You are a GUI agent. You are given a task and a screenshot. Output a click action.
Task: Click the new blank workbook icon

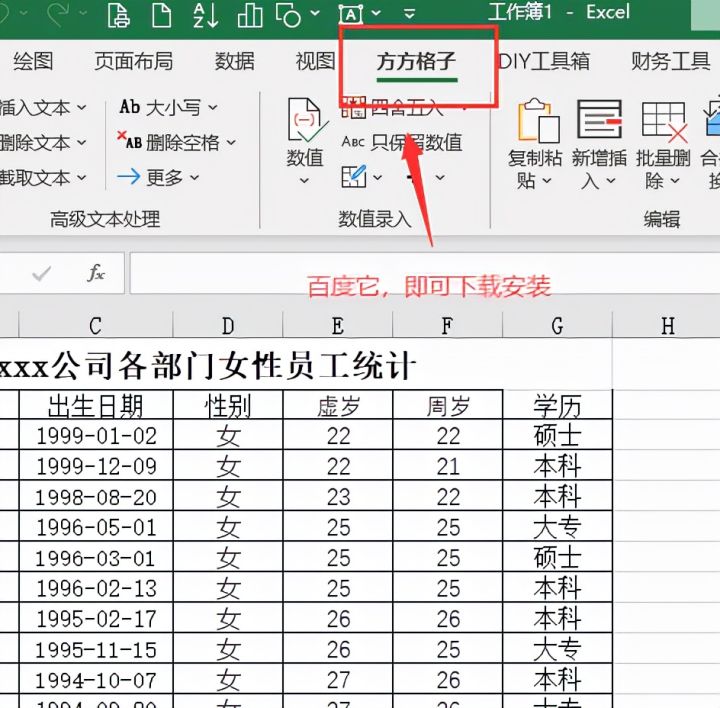click(162, 15)
